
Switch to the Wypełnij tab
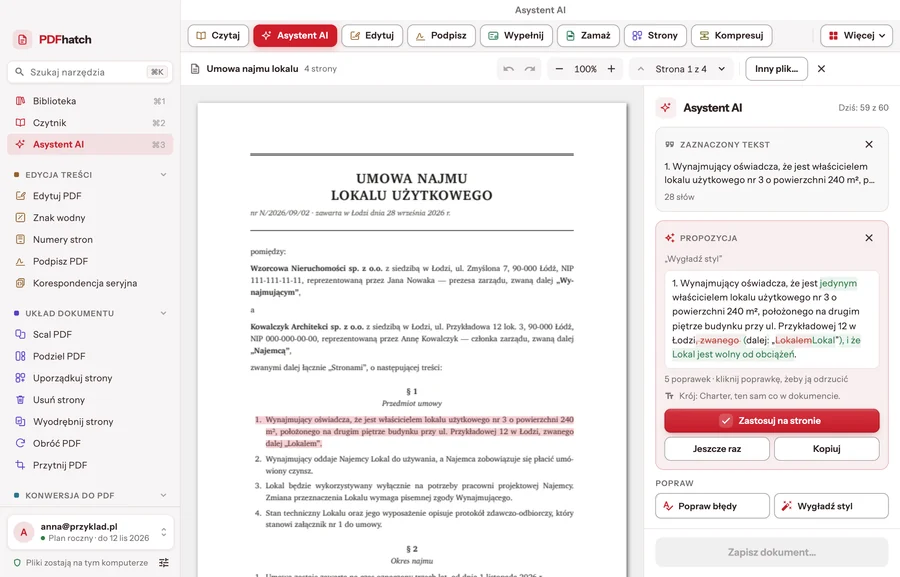pos(516,36)
